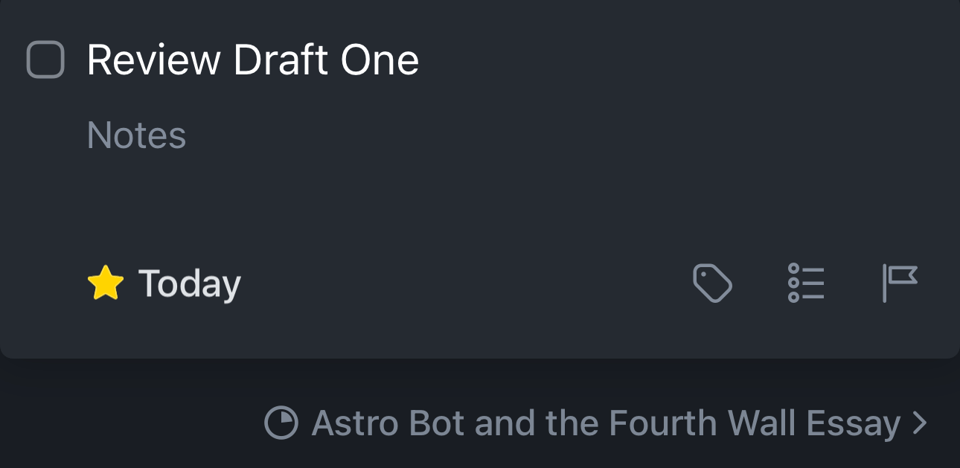Click the word One in the title
Screen dimensions: 960x468
380,60
